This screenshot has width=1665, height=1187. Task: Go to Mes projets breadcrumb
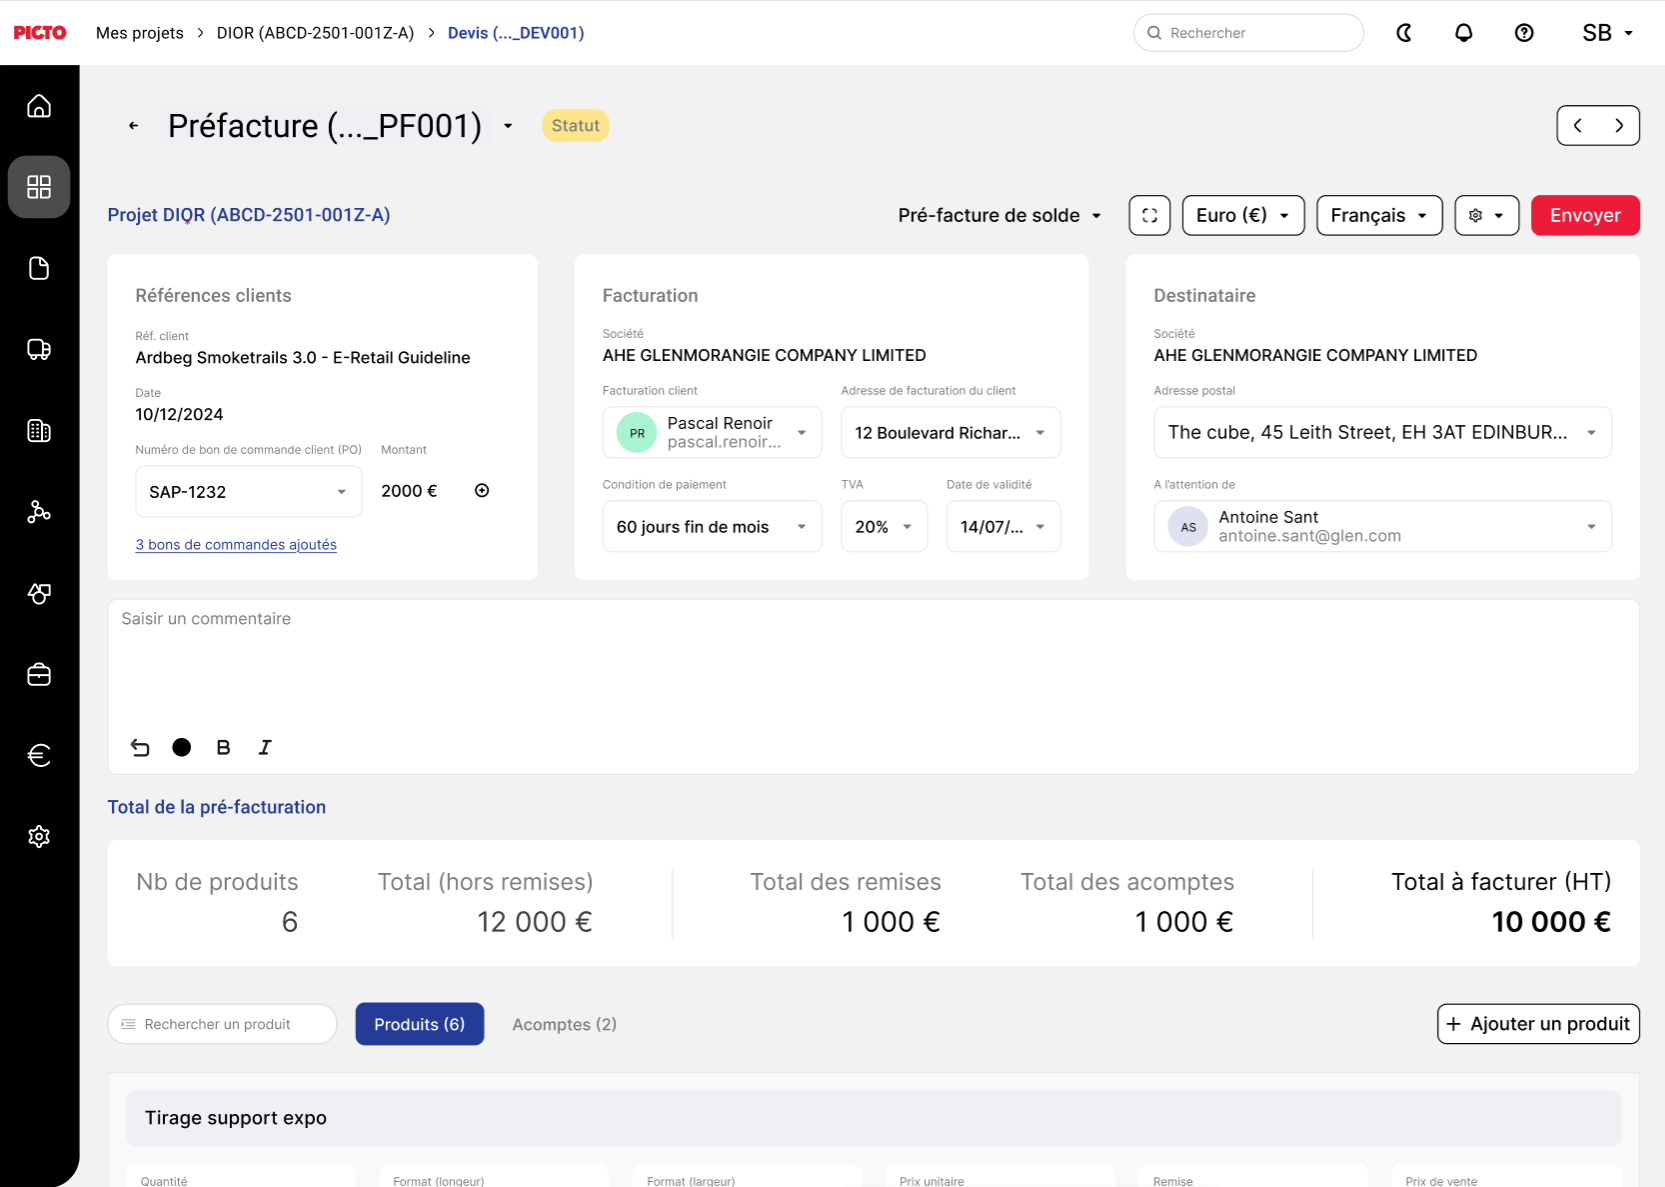(140, 33)
